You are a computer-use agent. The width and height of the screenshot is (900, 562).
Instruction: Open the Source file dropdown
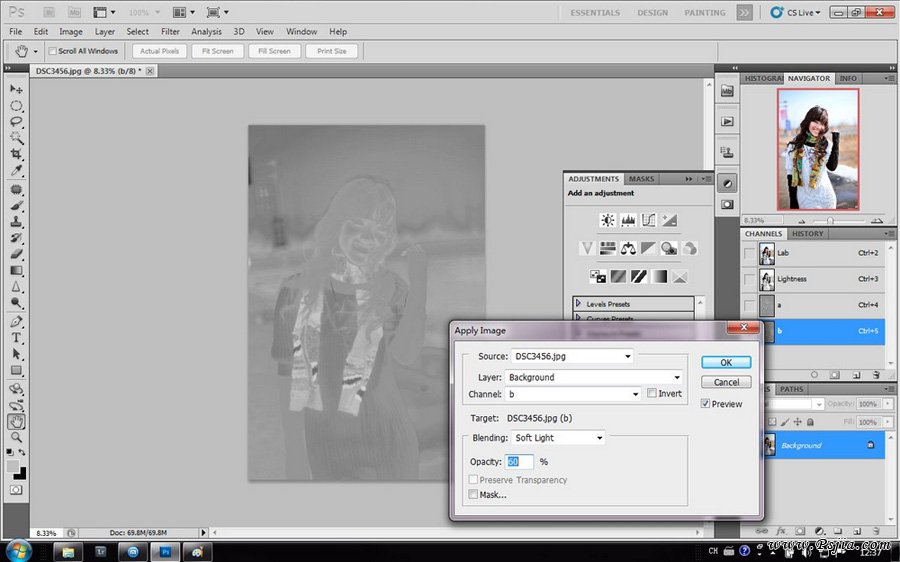point(572,356)
